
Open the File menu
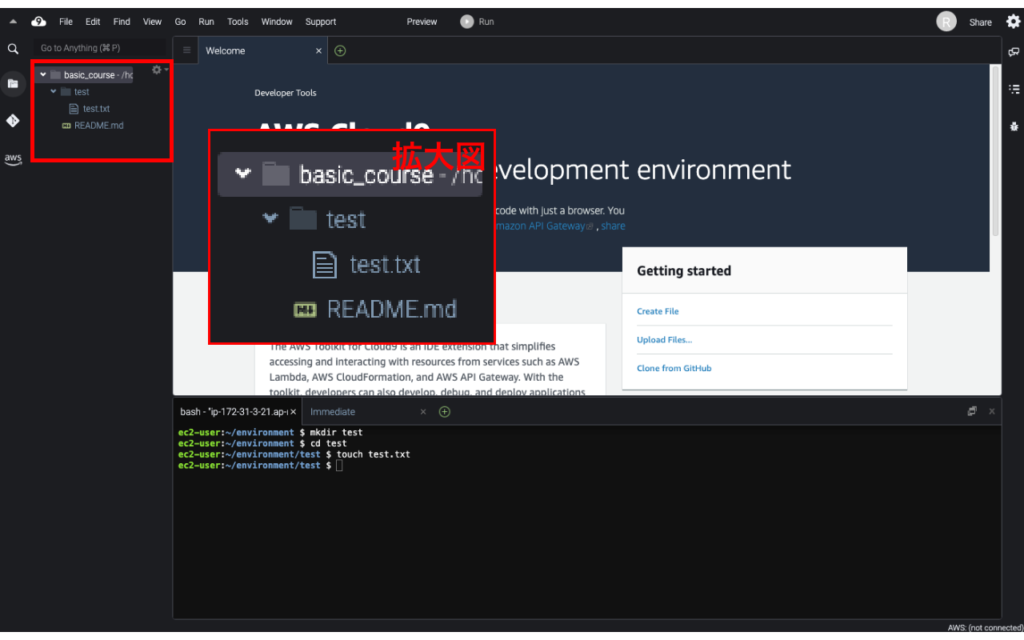pyautogui.click(x=66, y=22)
